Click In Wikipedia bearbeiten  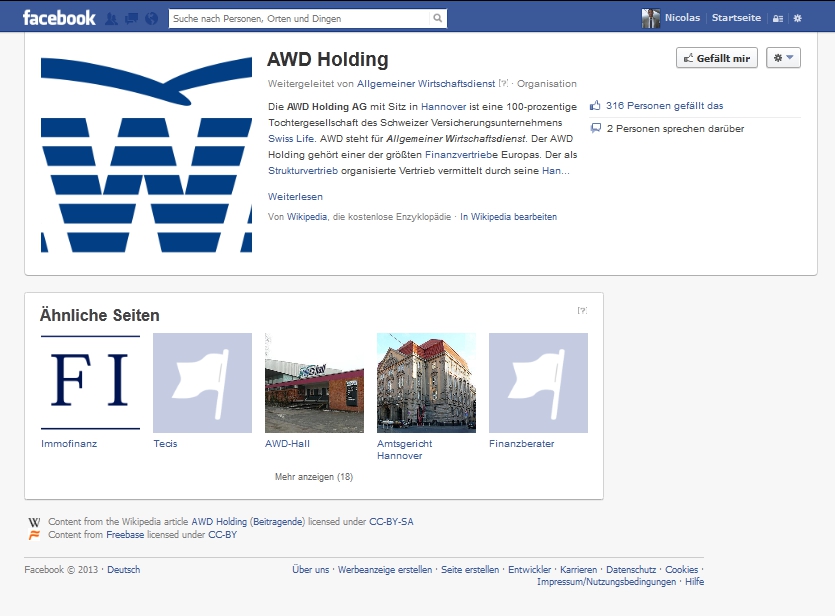(509, 217)
